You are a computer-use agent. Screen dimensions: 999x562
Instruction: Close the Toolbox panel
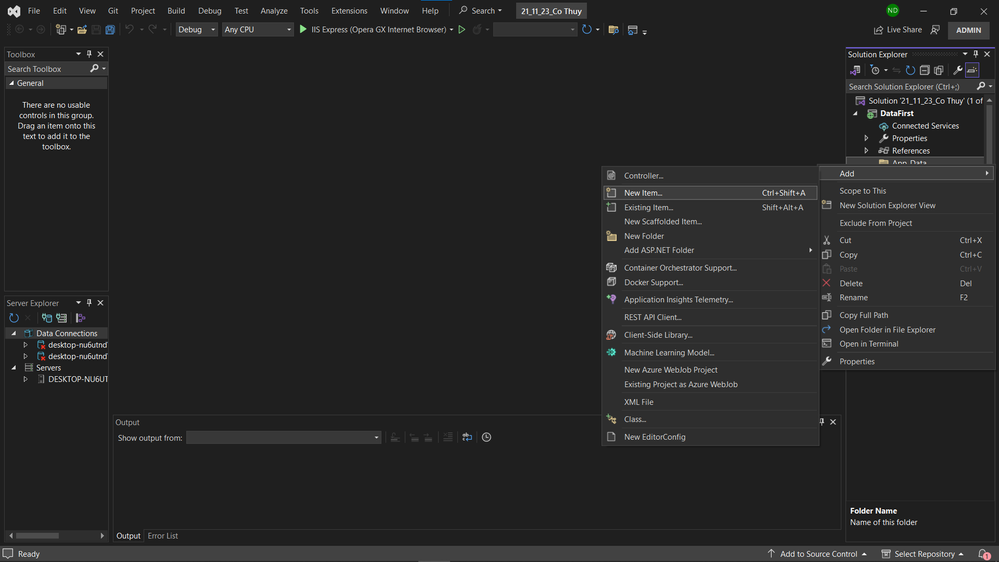click(100, 54)
